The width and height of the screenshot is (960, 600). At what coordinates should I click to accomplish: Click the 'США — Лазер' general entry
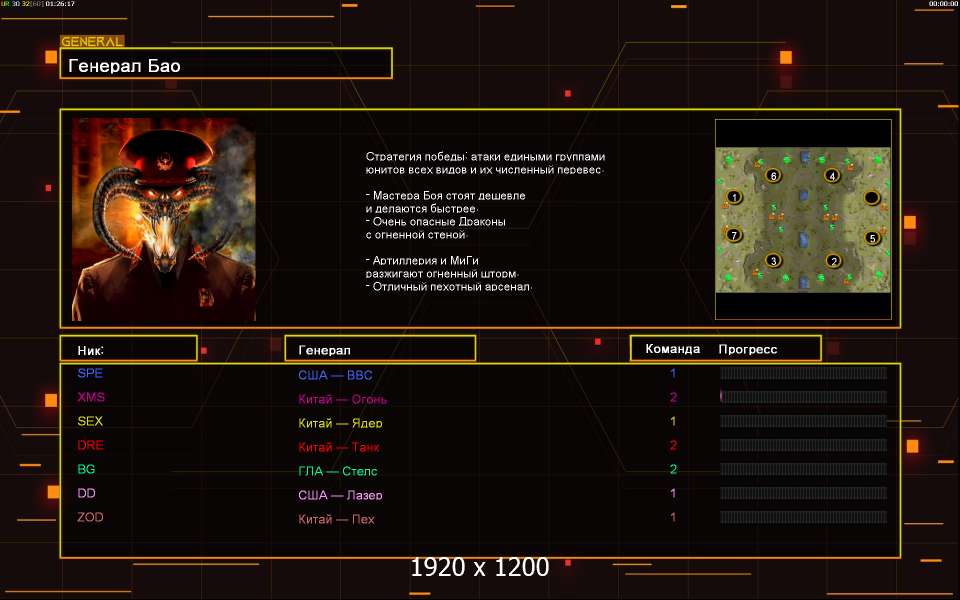pyautogui.click(x=340, y=495)
